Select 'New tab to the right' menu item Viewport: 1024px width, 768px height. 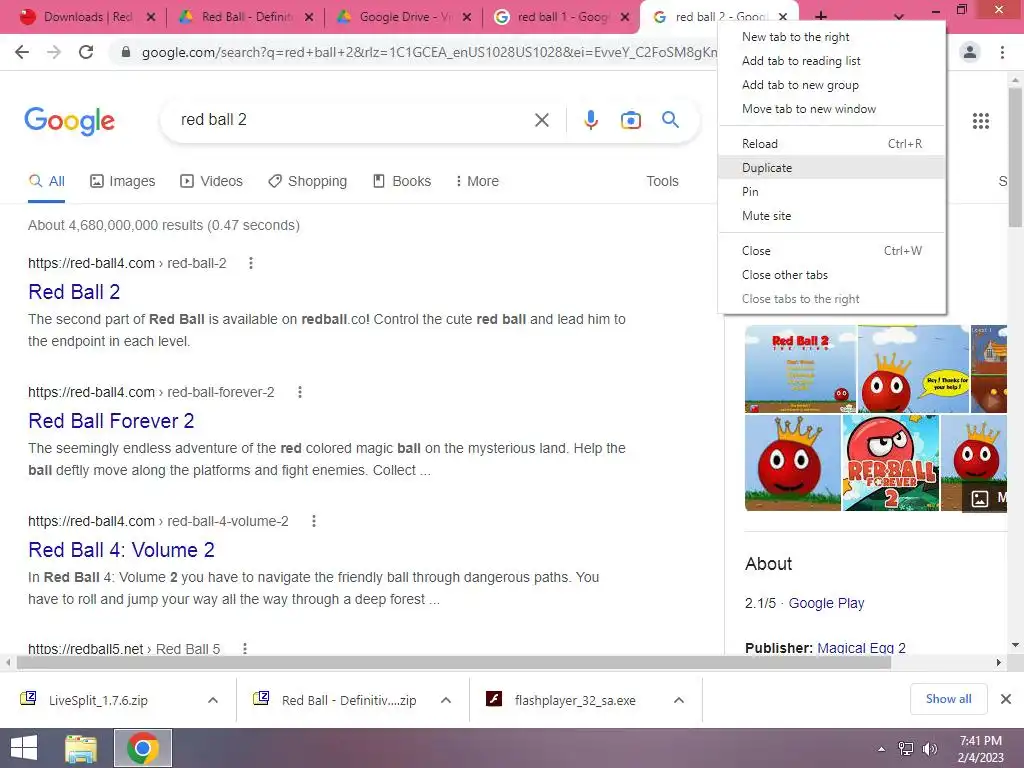[831, 37]
